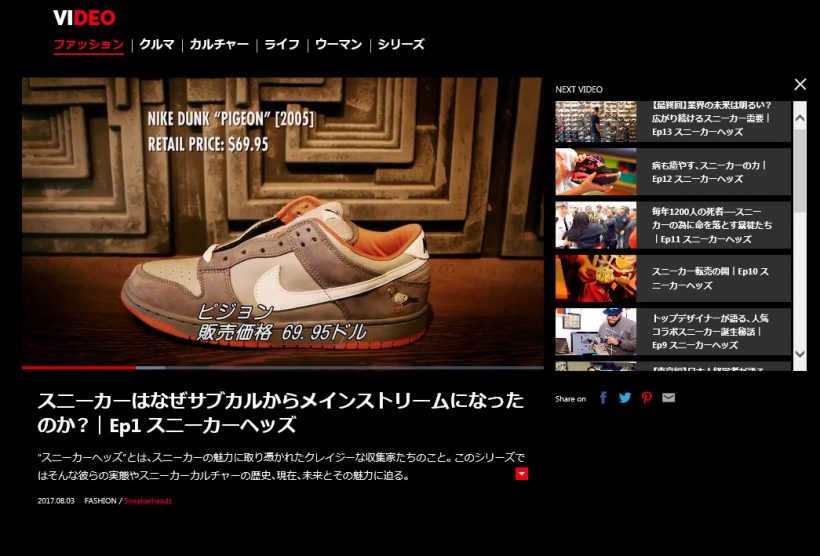
Task: Close the video overlay with X
Action: coord(800,85)
